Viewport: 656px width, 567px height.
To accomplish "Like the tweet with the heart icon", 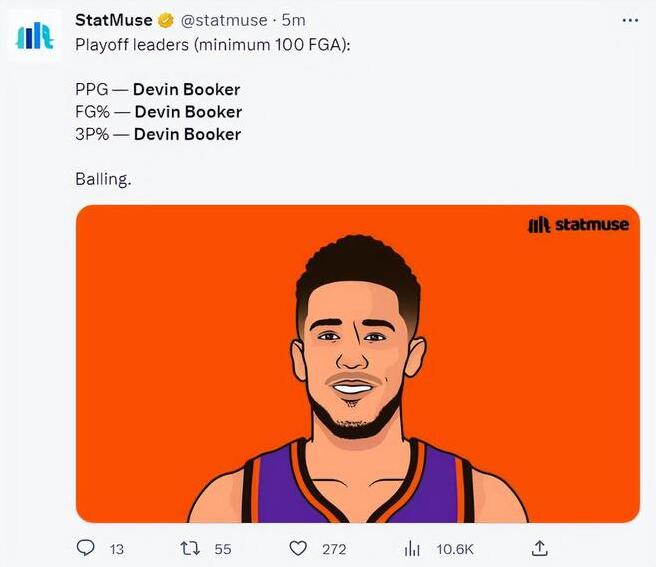I will 297,548.
